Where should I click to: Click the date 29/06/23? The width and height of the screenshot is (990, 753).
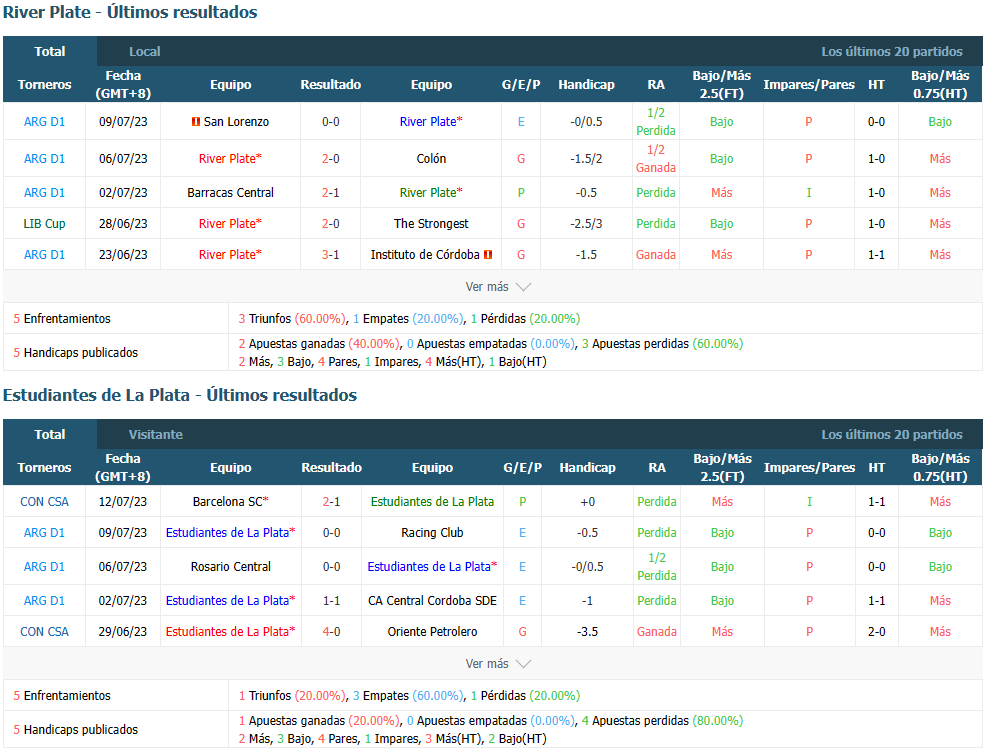coord(123,632)
